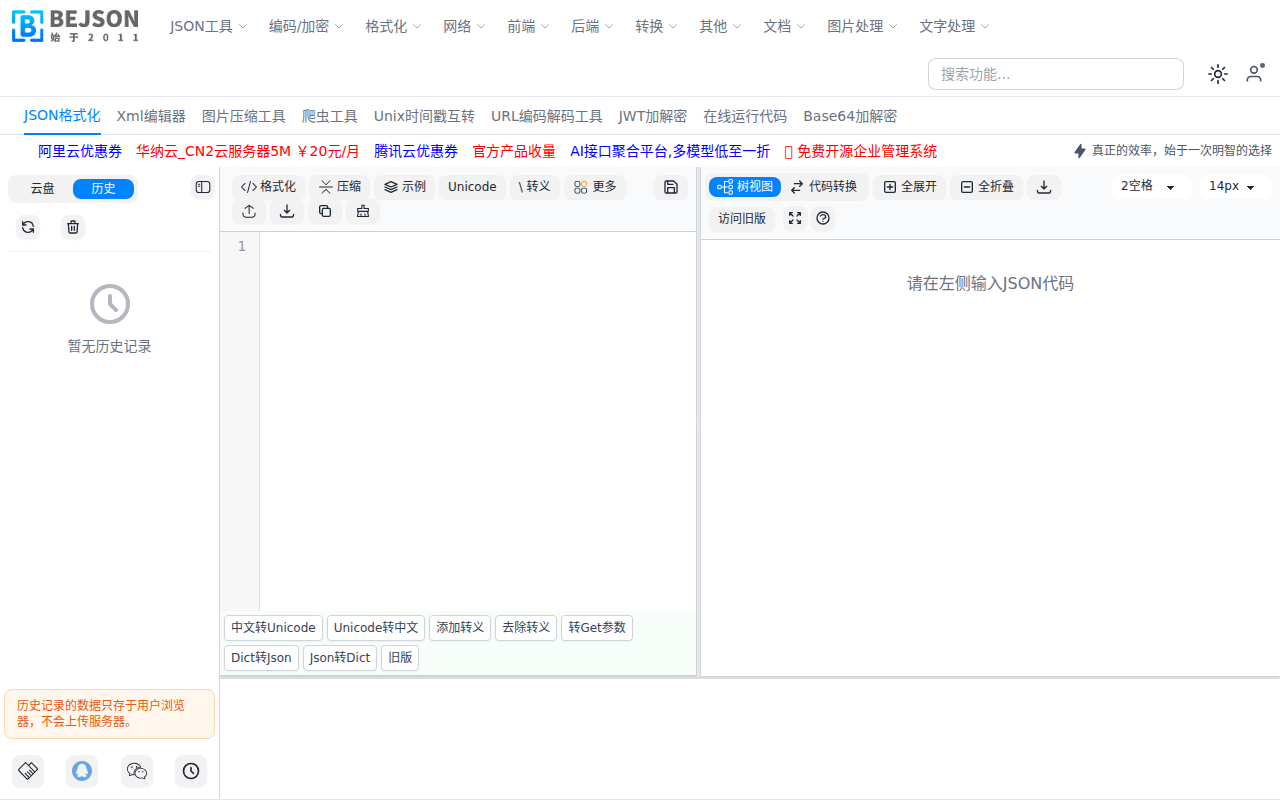Viewport: 1280px width, 800px height.
Task: Open the 示例 (Examples) tool
Action: pyautogui.click(x=404, y=186)
